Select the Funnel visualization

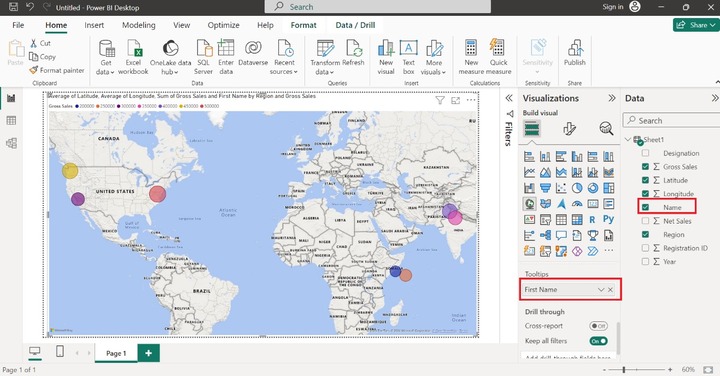(545, 188)
